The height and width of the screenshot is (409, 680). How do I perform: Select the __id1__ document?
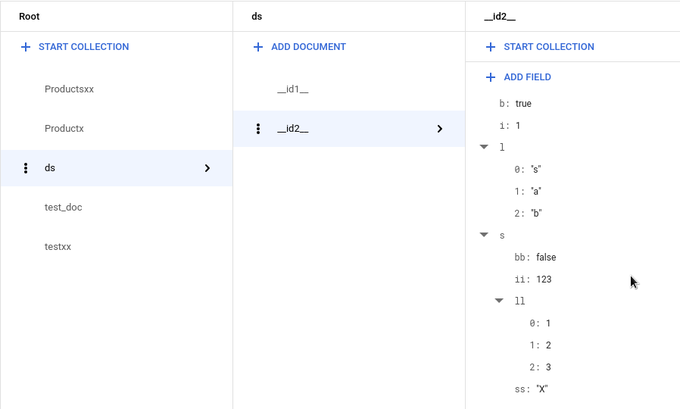click(x=293, y=89)
